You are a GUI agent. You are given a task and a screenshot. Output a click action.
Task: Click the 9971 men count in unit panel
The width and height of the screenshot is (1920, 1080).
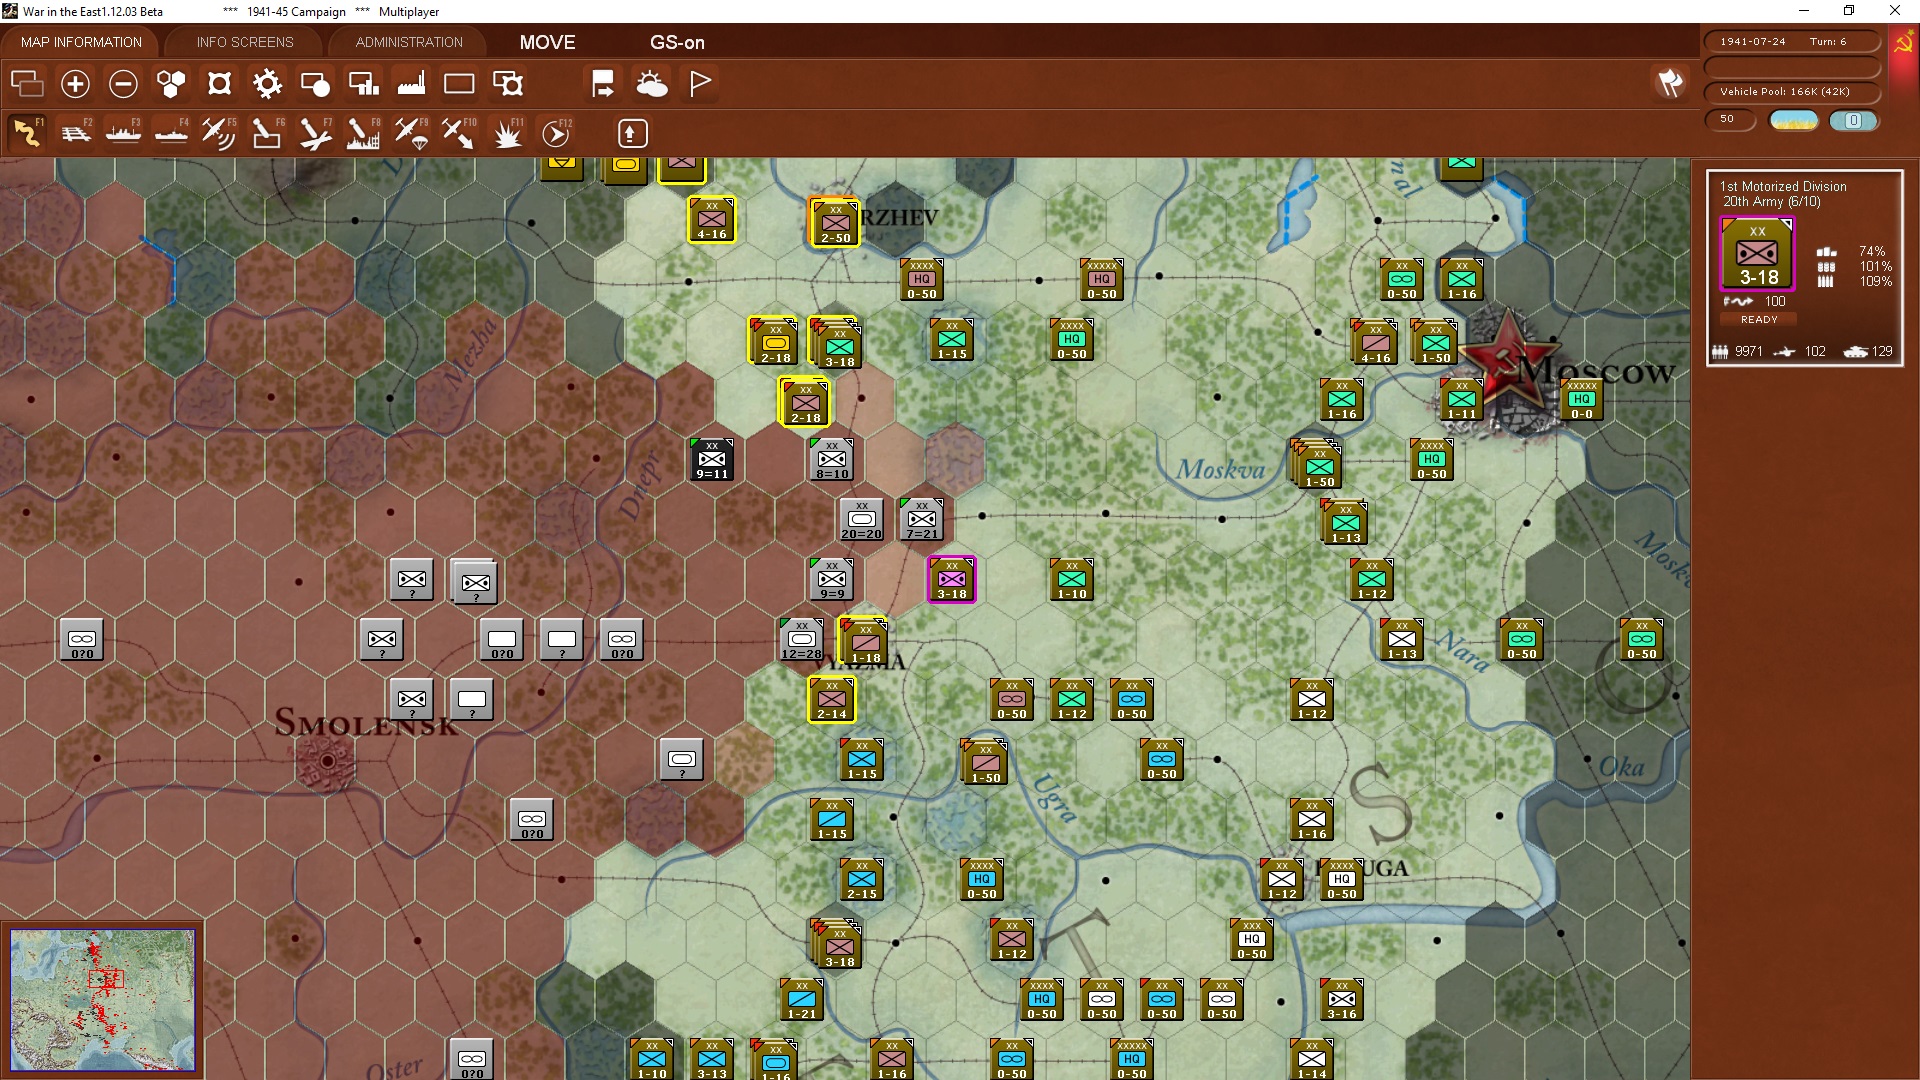(x=1748, y=351)
